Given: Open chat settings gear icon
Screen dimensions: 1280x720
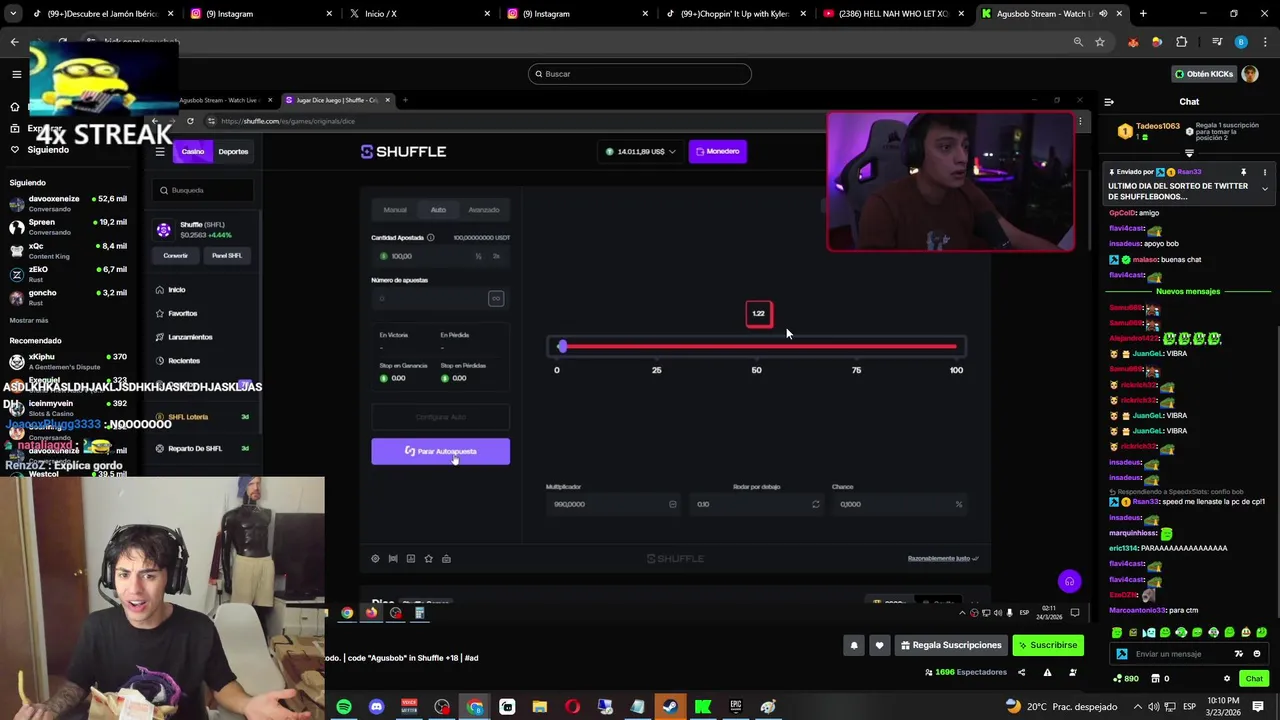Looking at the screenshot, I should click(1227, 679).
